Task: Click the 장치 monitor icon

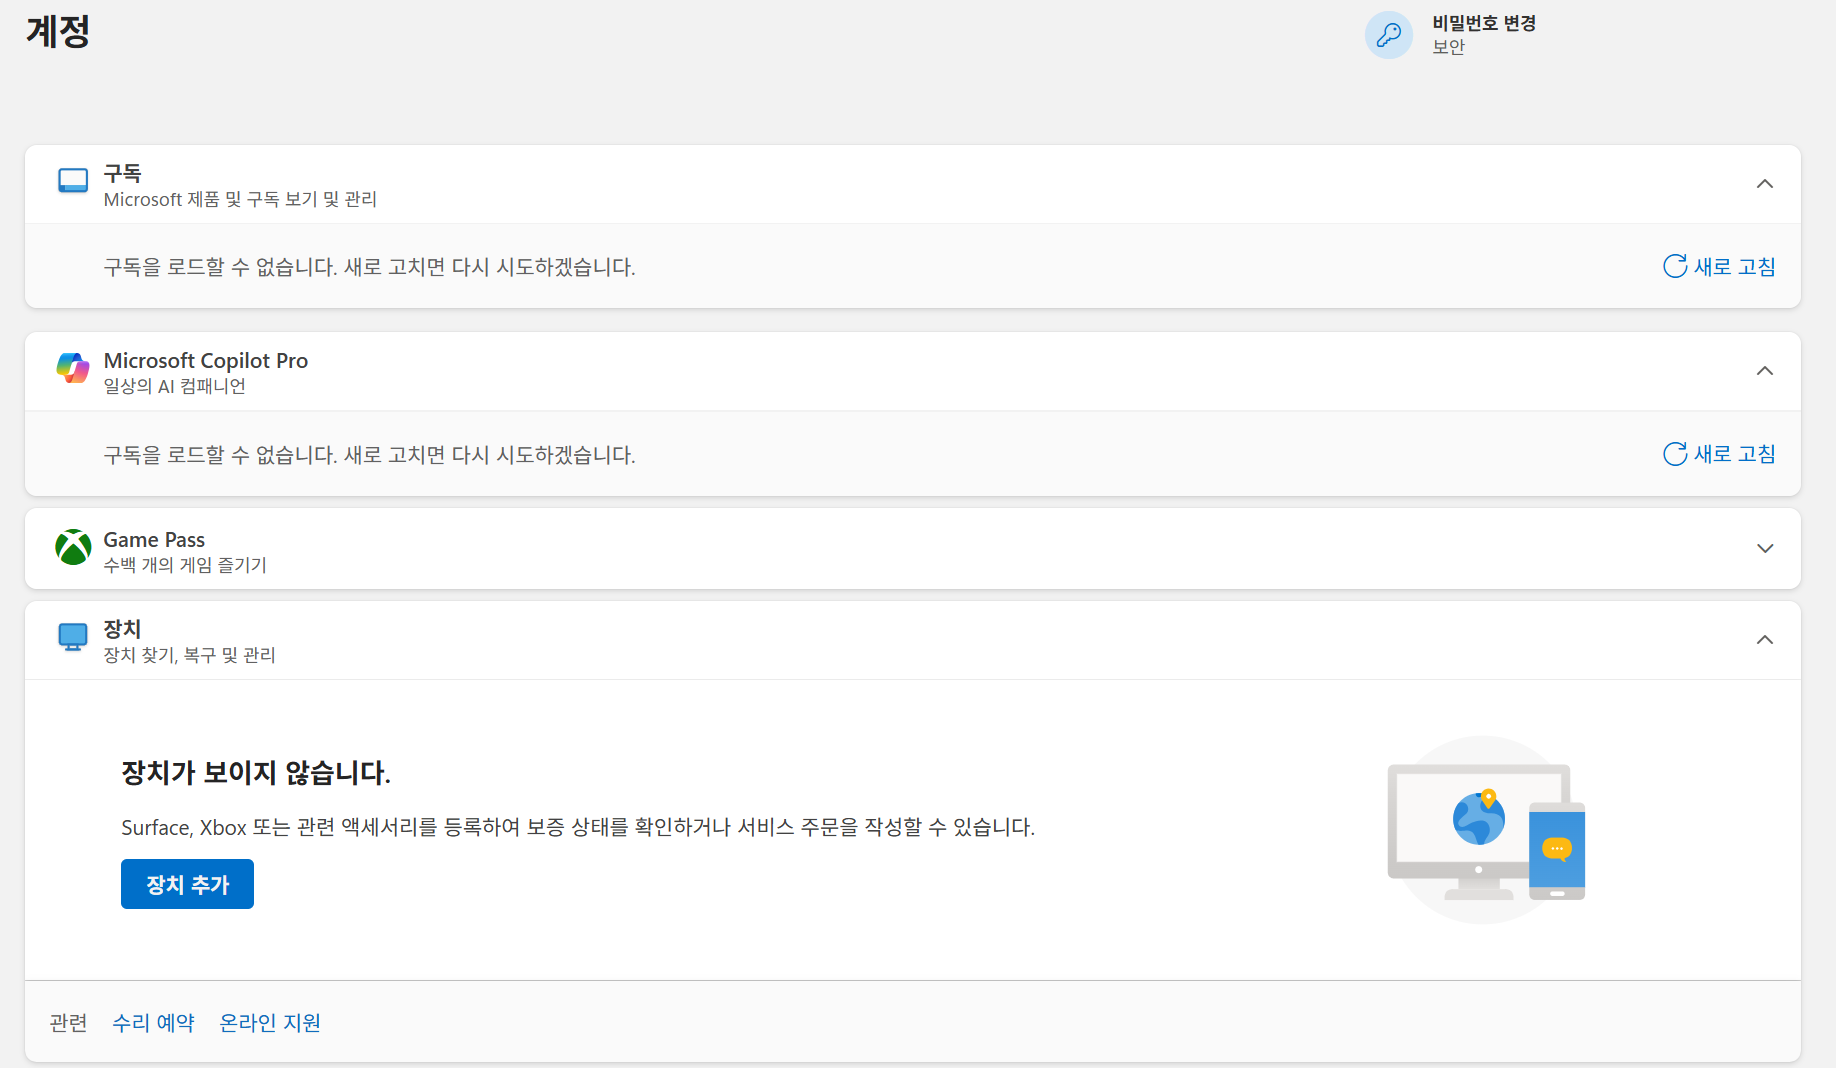Action: (x=73, y=637)
